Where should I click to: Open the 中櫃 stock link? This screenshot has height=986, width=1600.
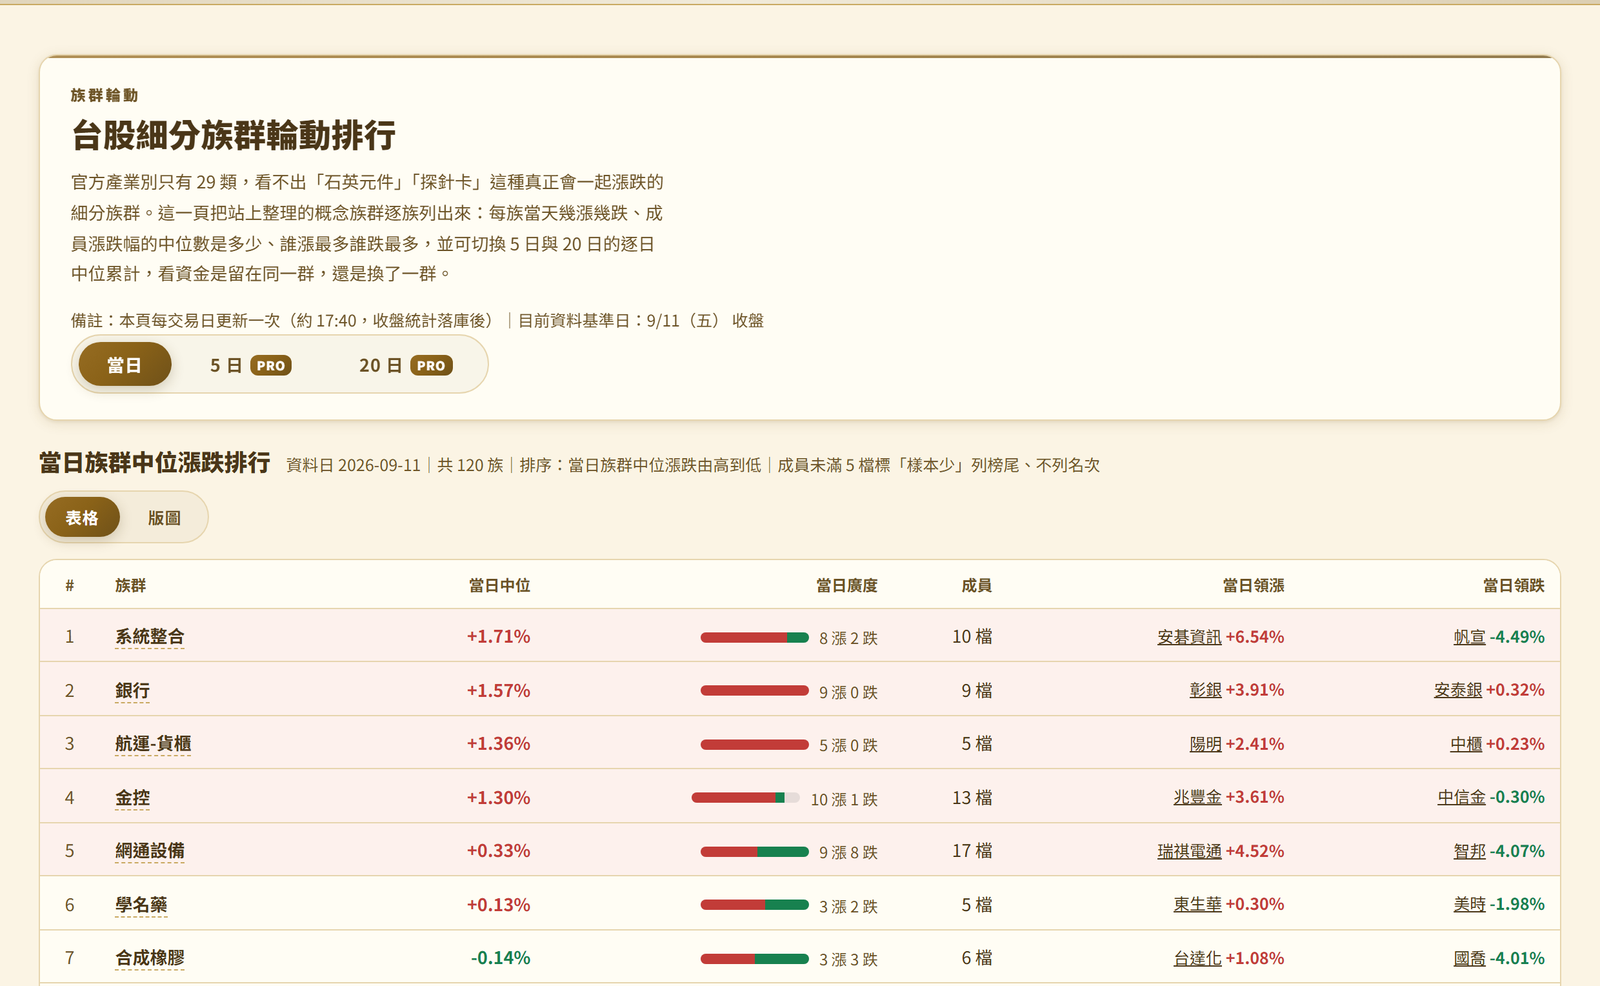[1466, 744]
